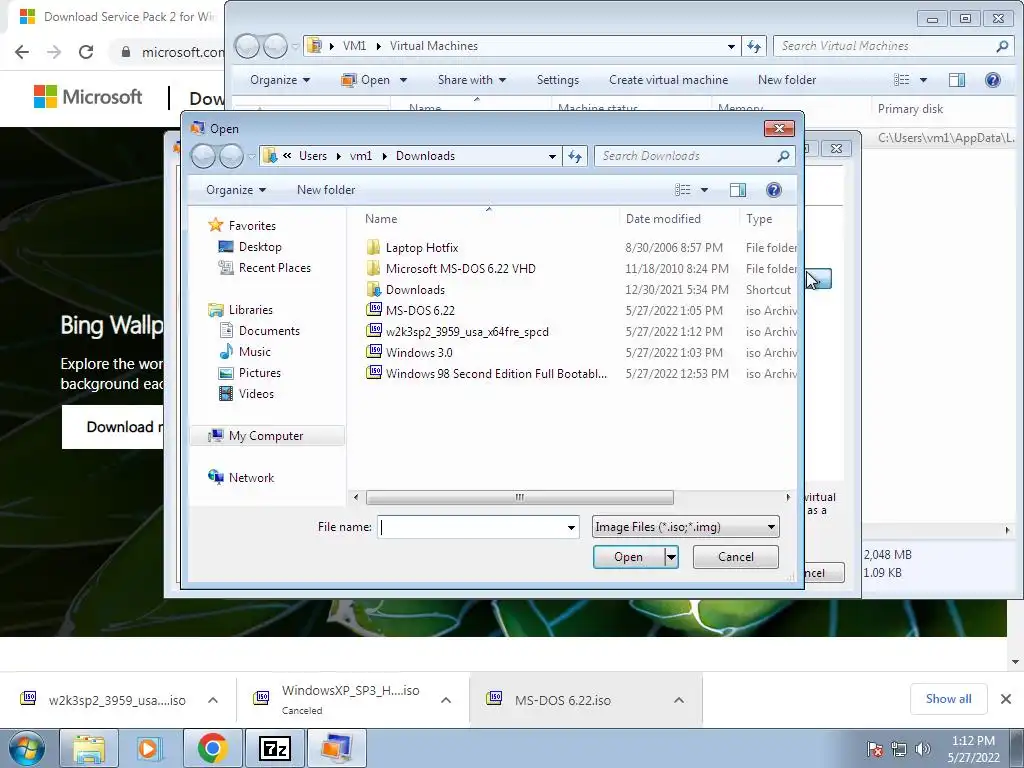Click the refresh button beside Downloads path

pyautogui.click(x=575, y=156)
